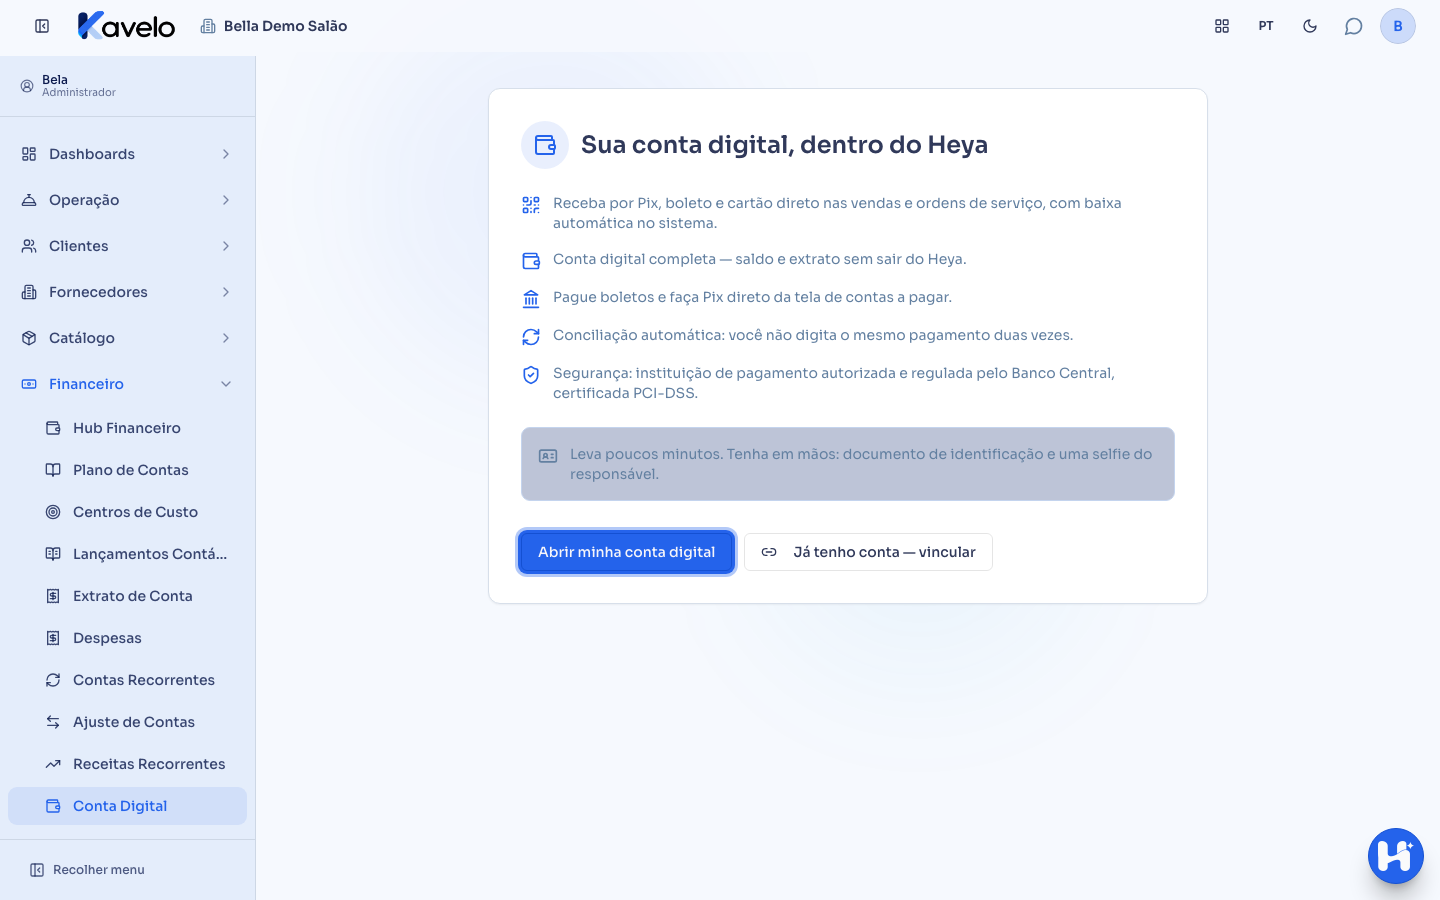Click the Clientes people icon
This screenshot has width=1440, height=900.
[29, 246]
